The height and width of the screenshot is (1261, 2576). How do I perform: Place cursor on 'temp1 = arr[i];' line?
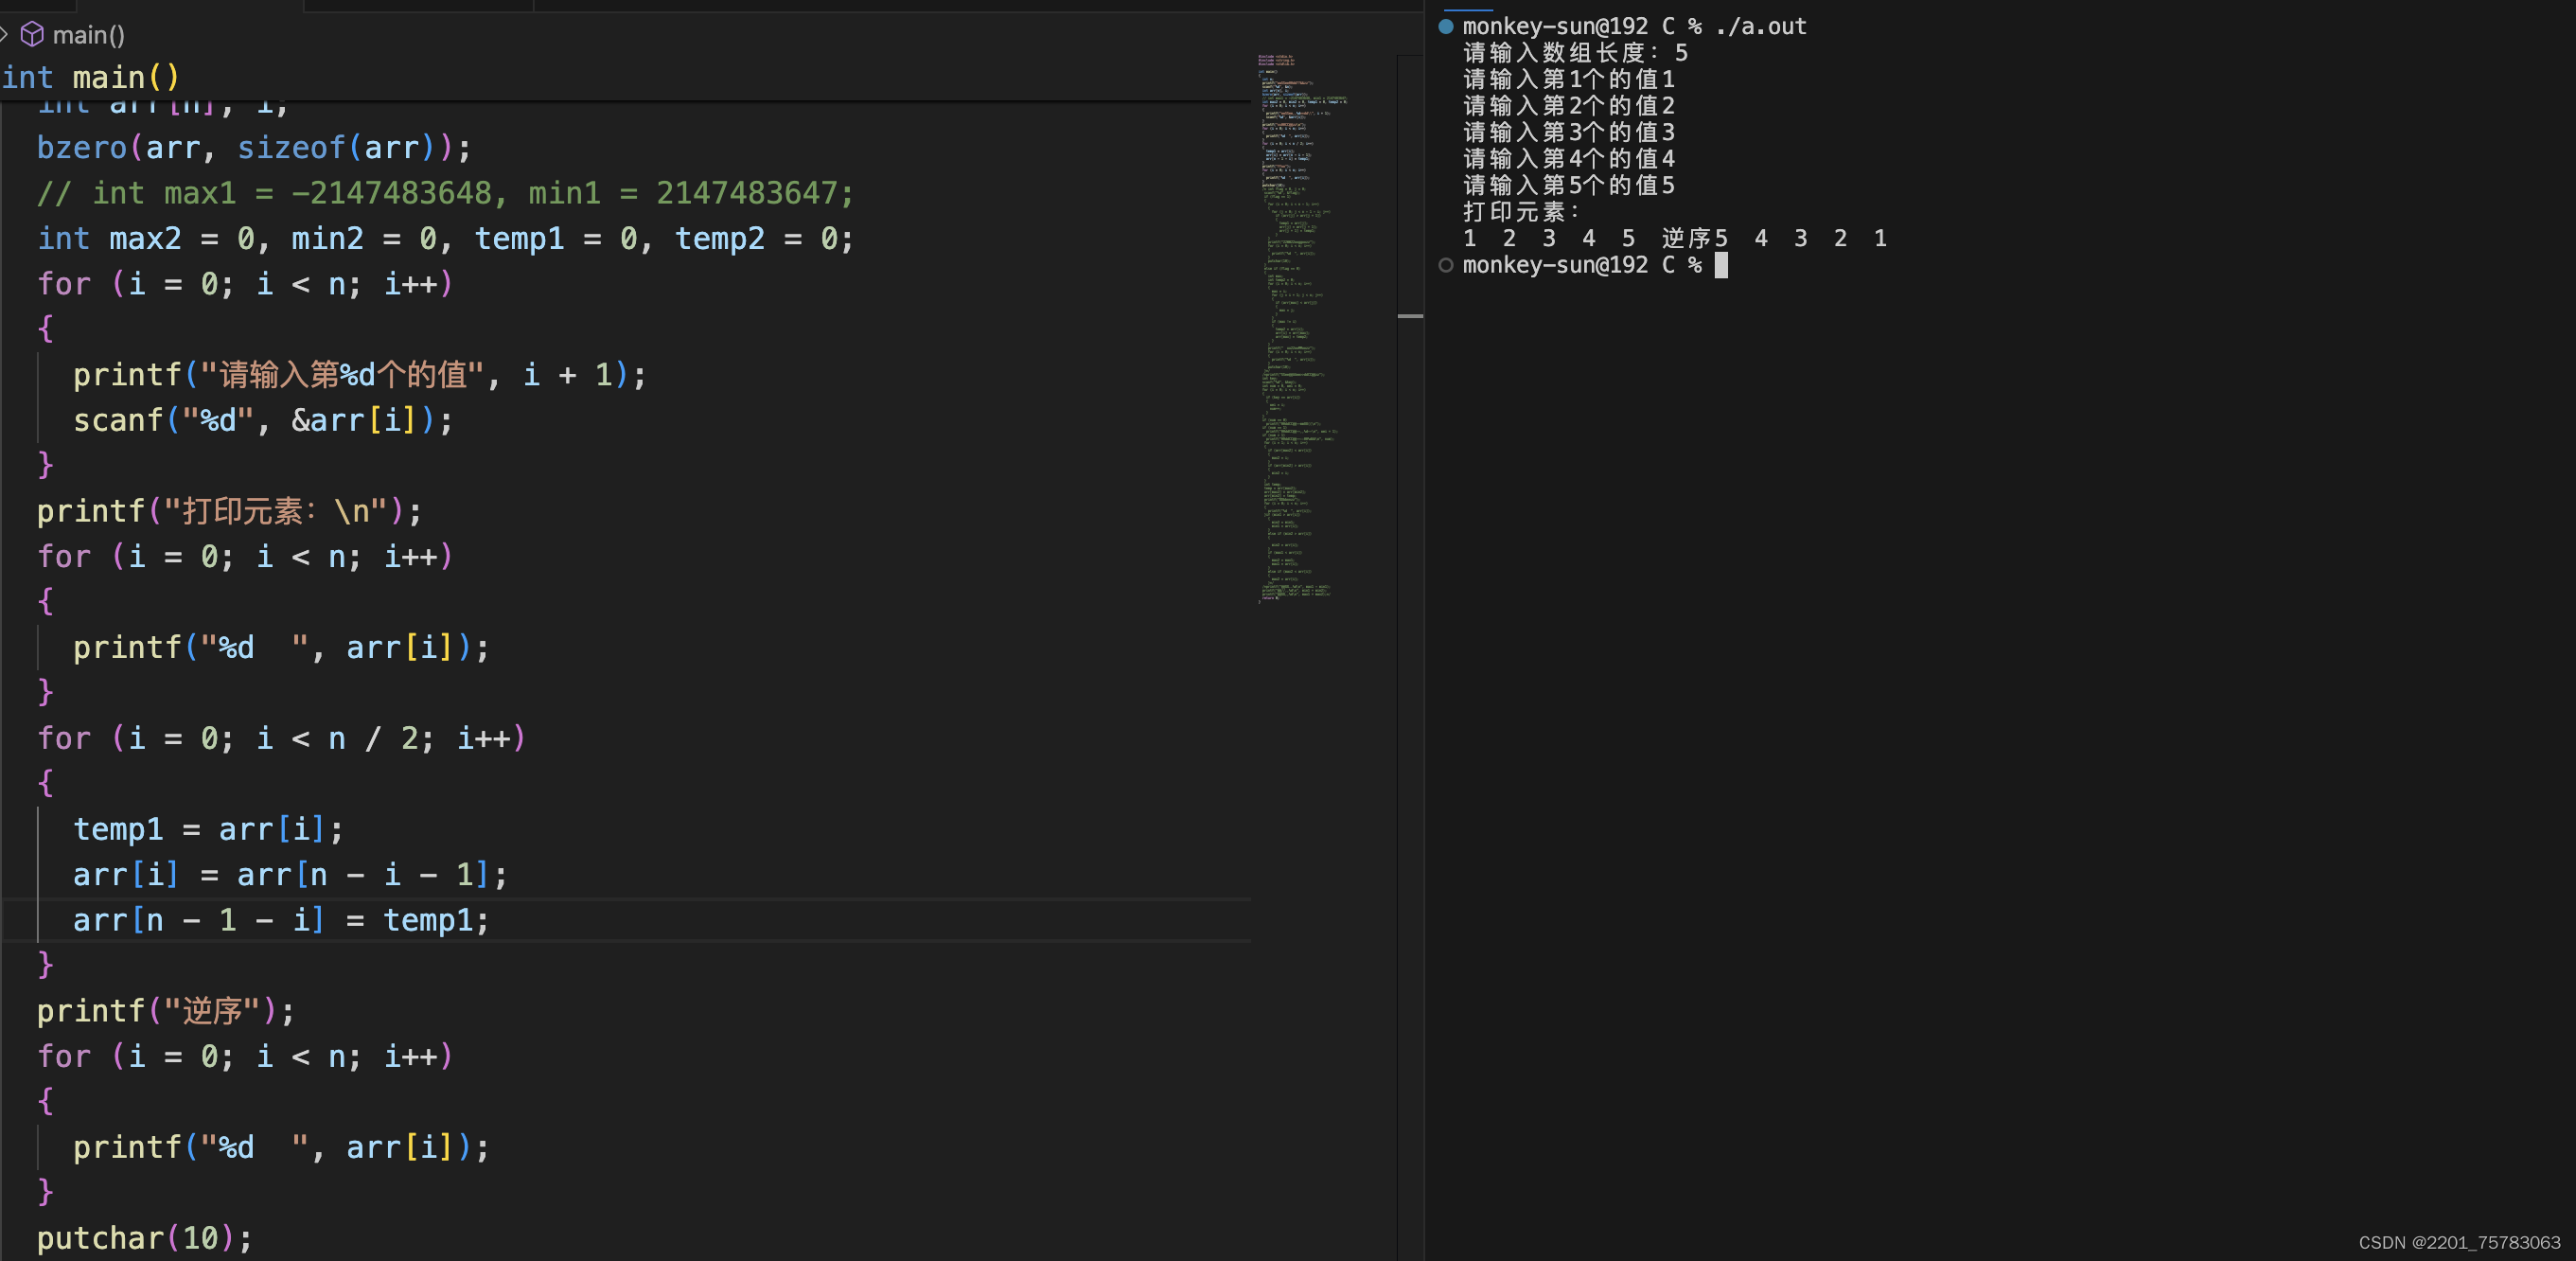point(208,829)
